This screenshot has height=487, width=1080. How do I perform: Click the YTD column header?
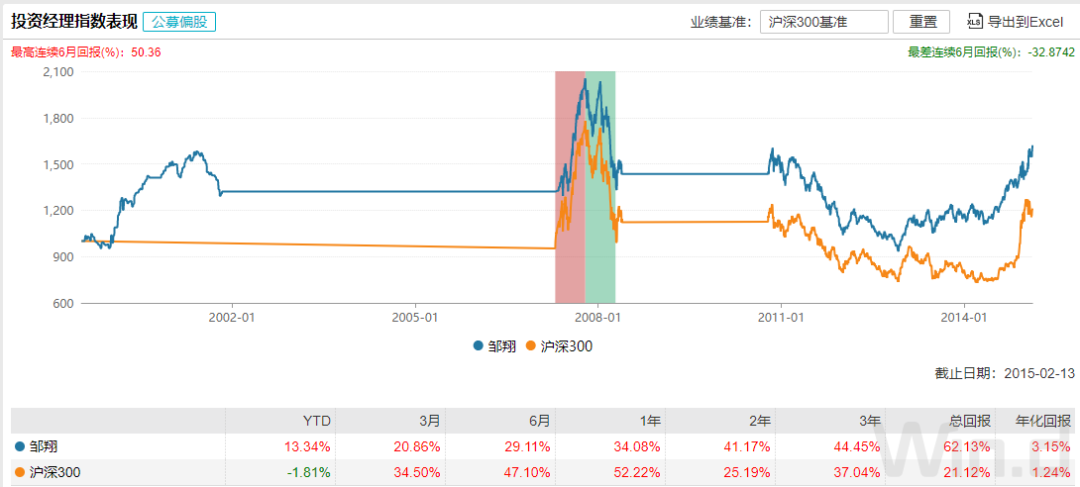coord(316,420)
